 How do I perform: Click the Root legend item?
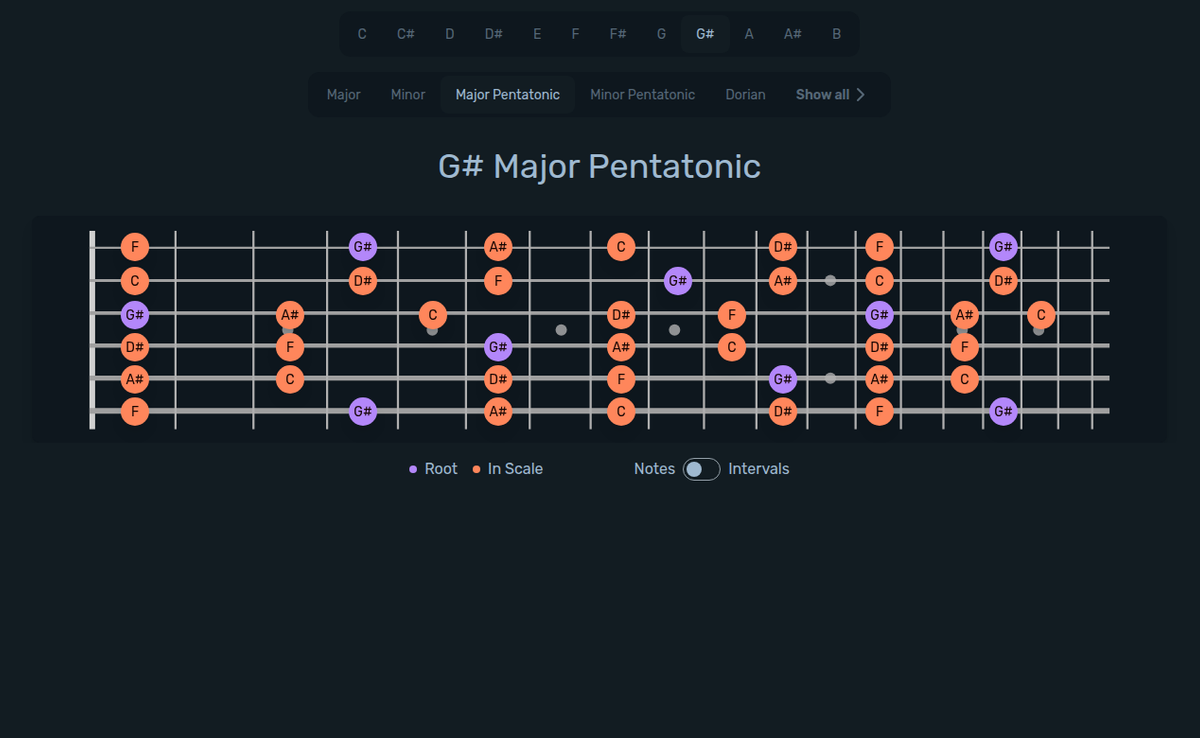coord(441,468)
